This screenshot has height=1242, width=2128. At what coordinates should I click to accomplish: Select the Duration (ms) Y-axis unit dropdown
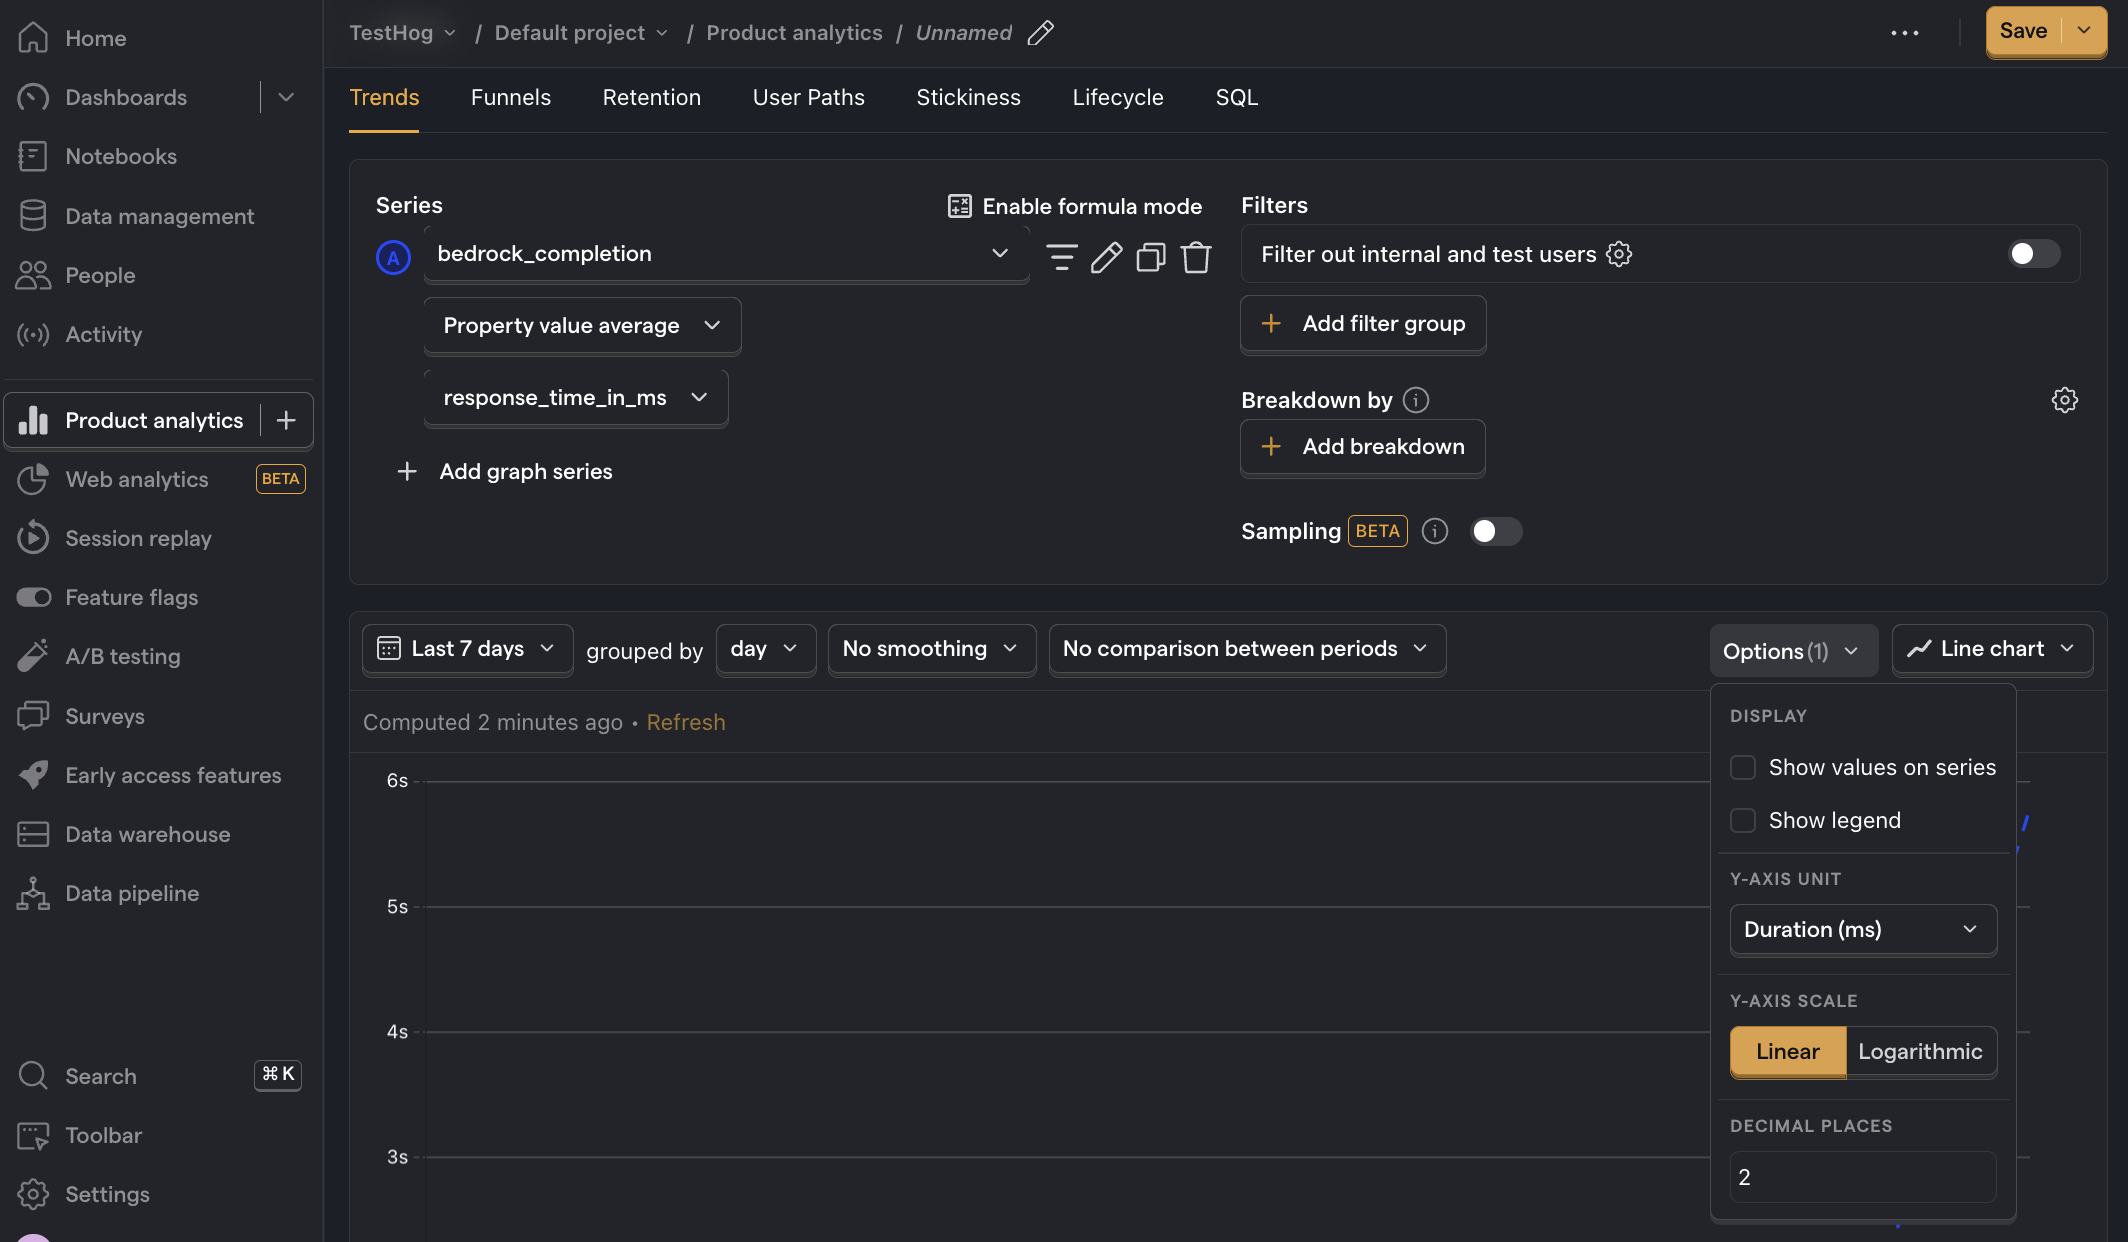point(1861,929)
